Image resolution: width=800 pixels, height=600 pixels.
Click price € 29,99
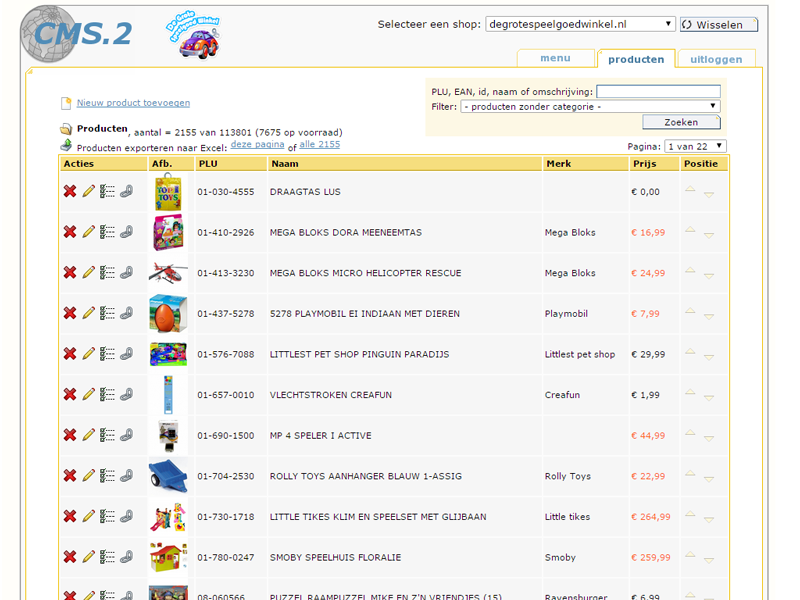648,354
